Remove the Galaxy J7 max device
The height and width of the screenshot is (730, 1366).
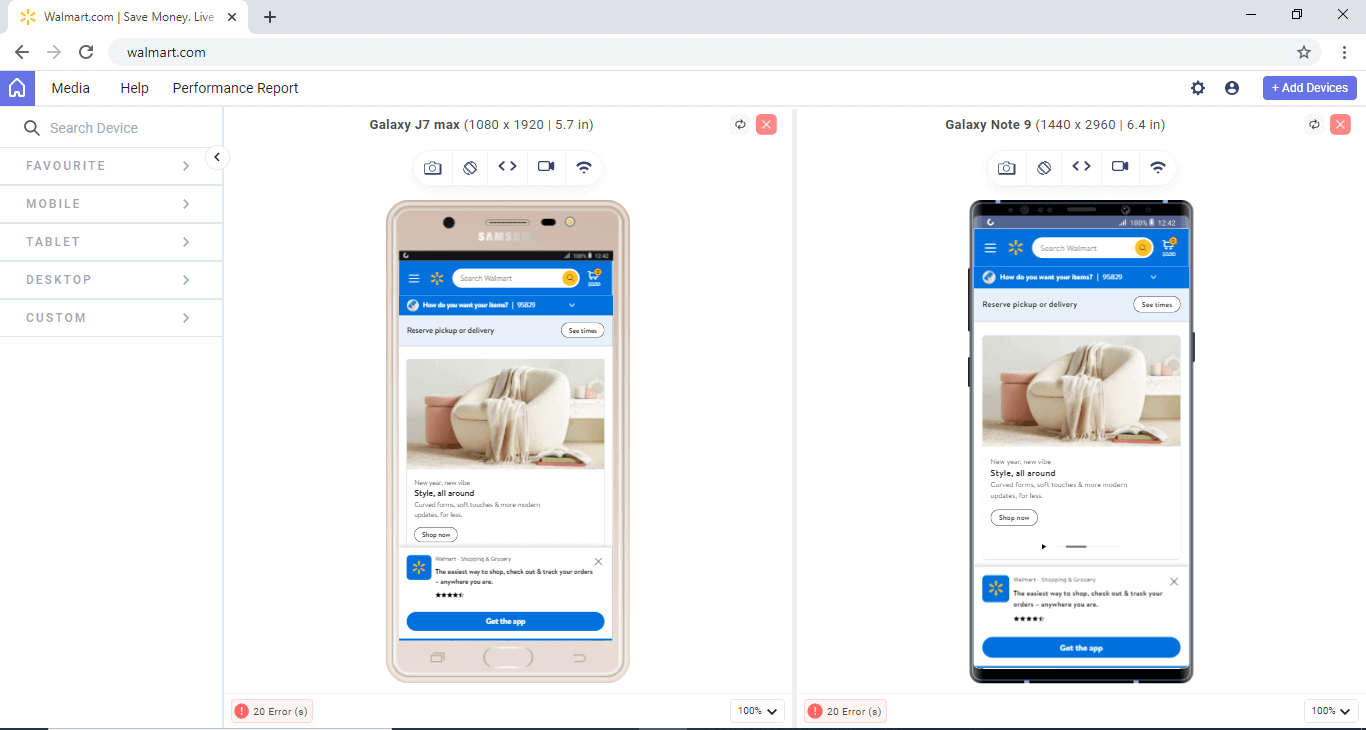[x=766, y=125]
